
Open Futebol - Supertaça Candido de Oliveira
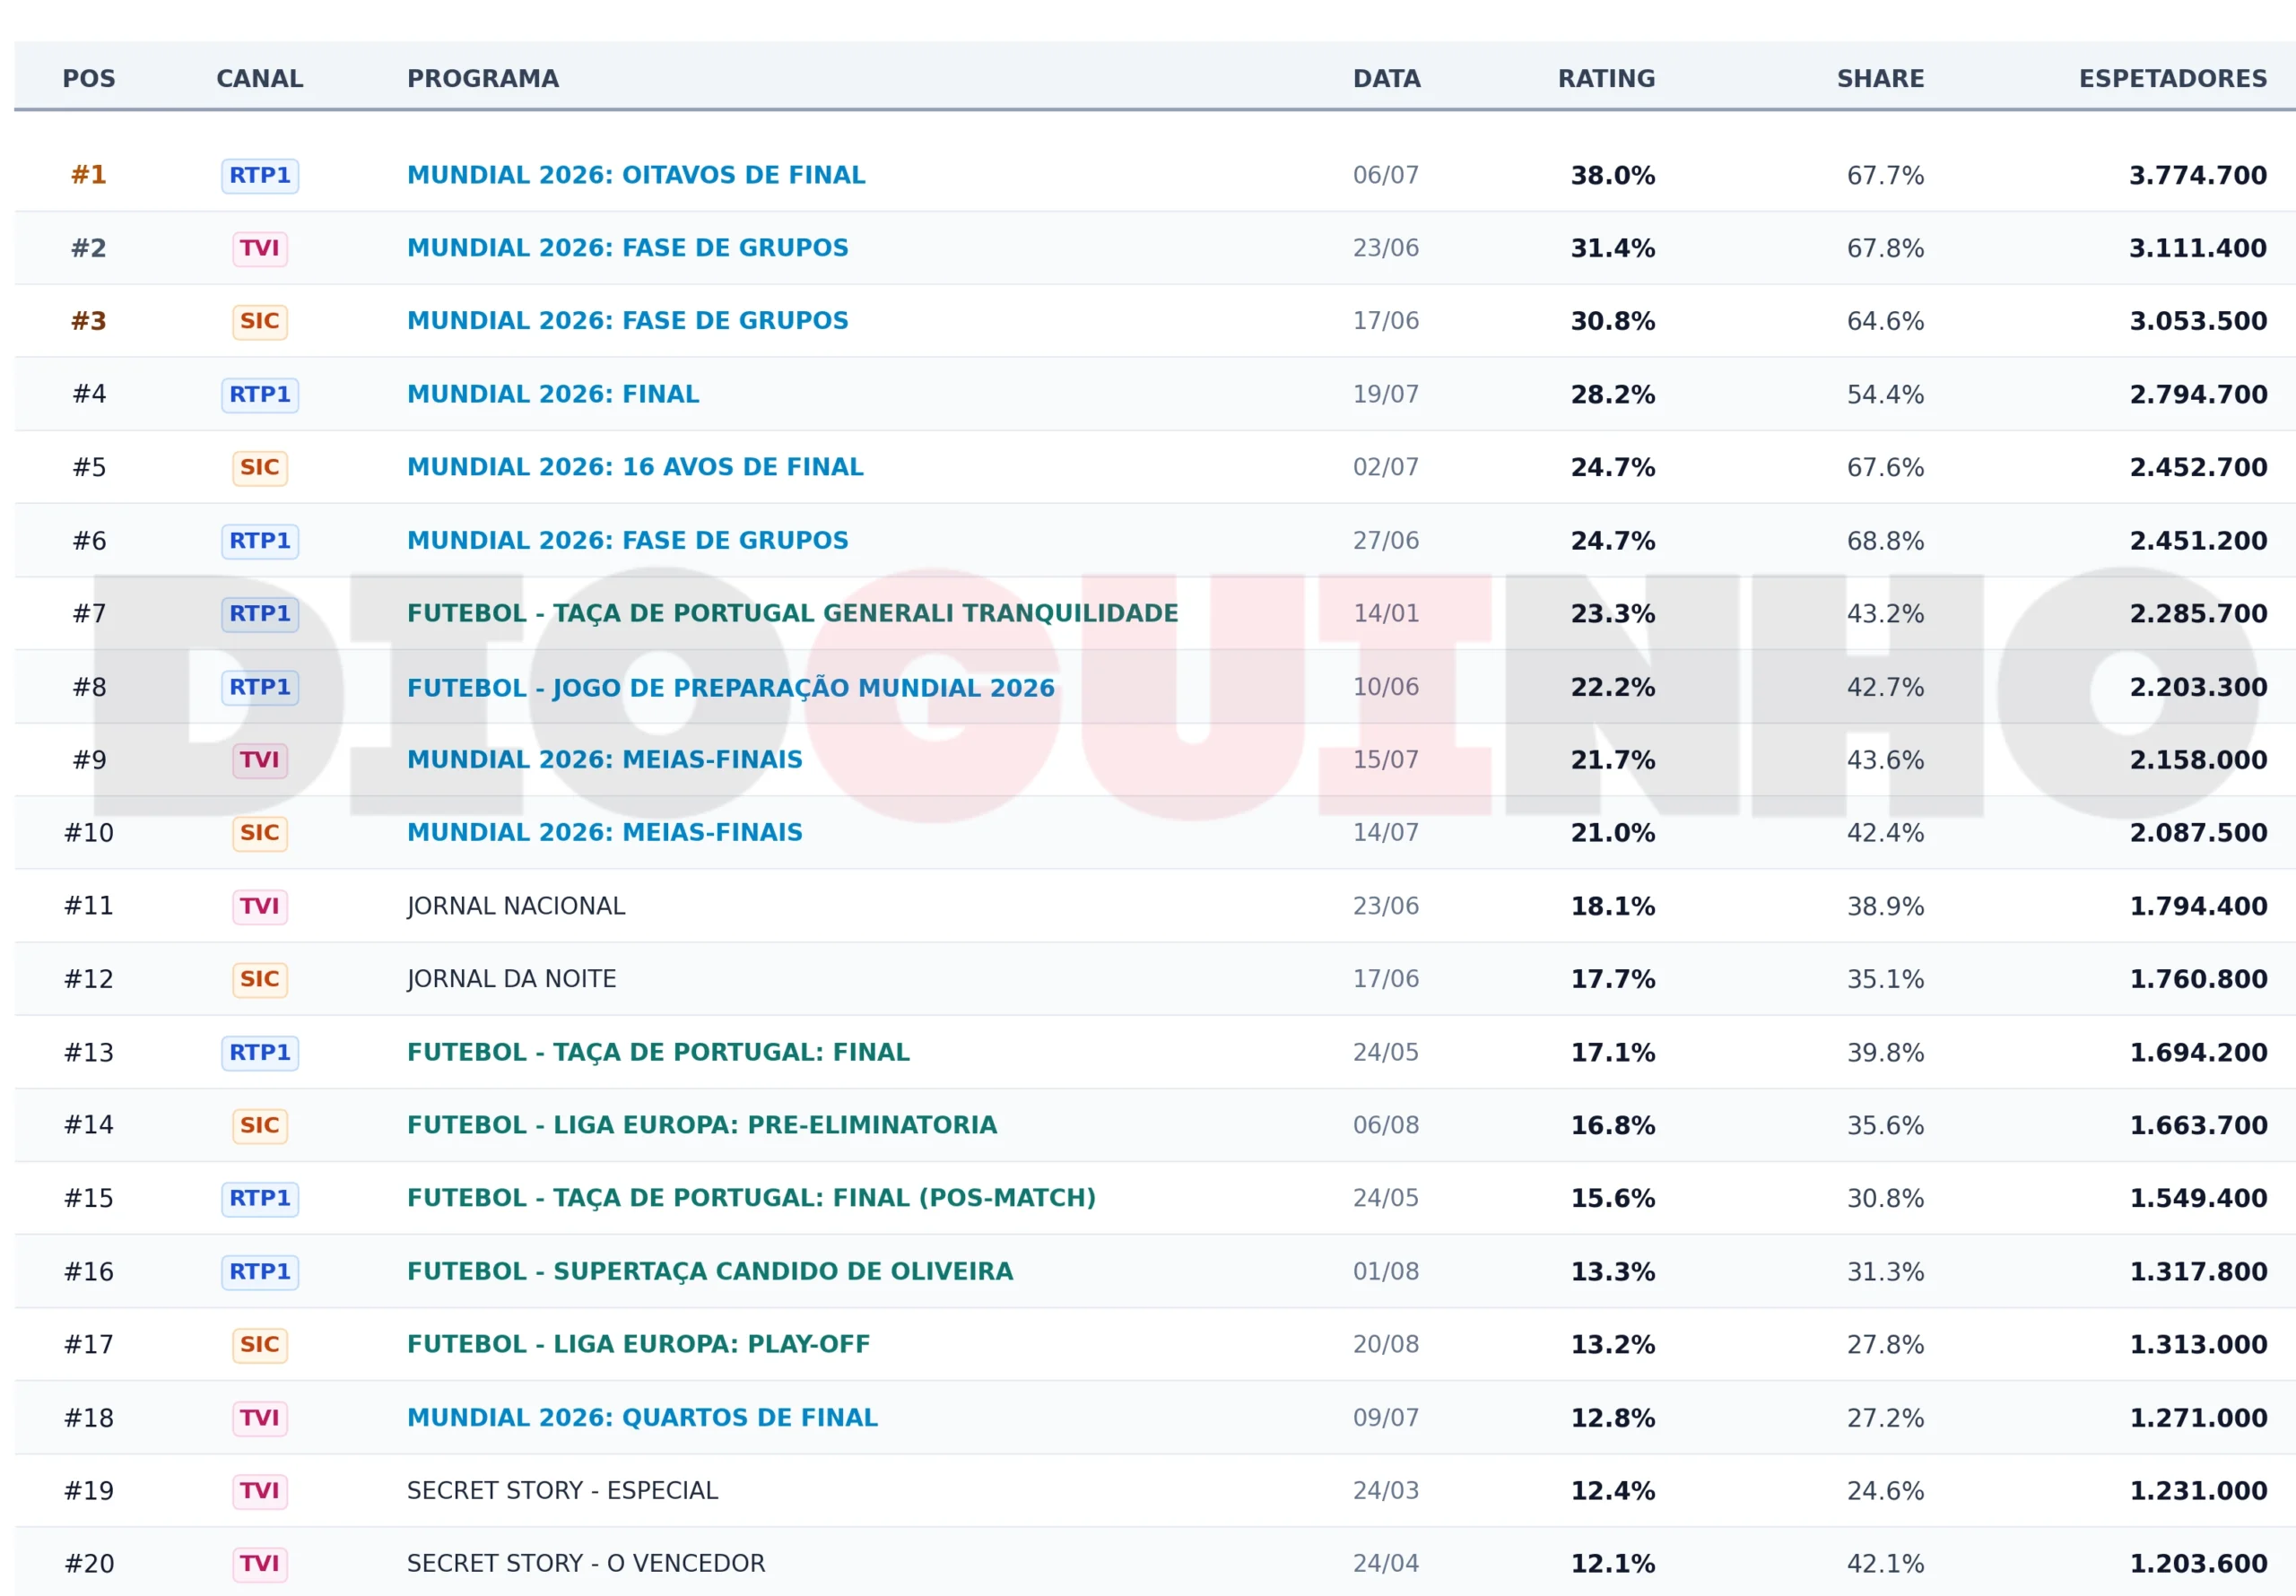click(x=710, y=1271)
